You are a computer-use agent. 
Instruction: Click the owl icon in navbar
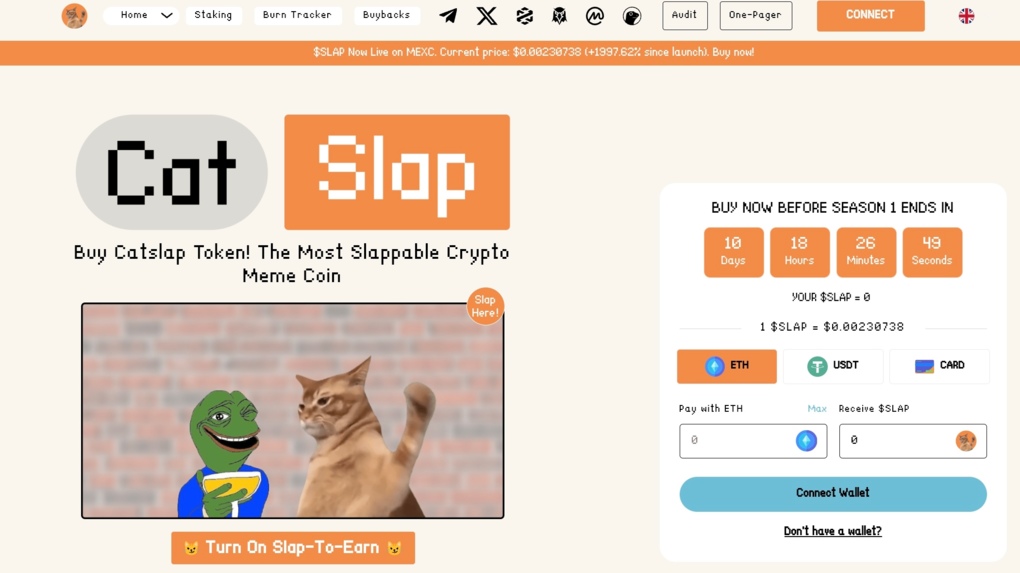pos(559,16)
